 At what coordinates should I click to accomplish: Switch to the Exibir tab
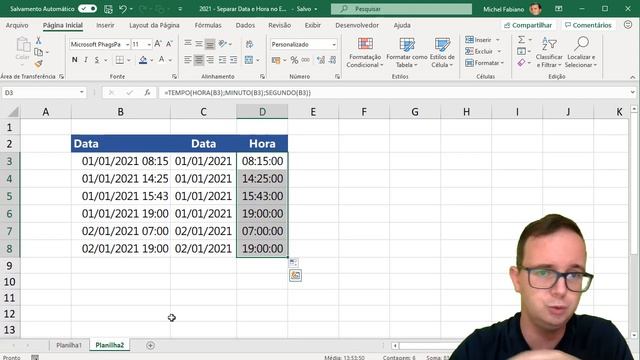(313, 25)
